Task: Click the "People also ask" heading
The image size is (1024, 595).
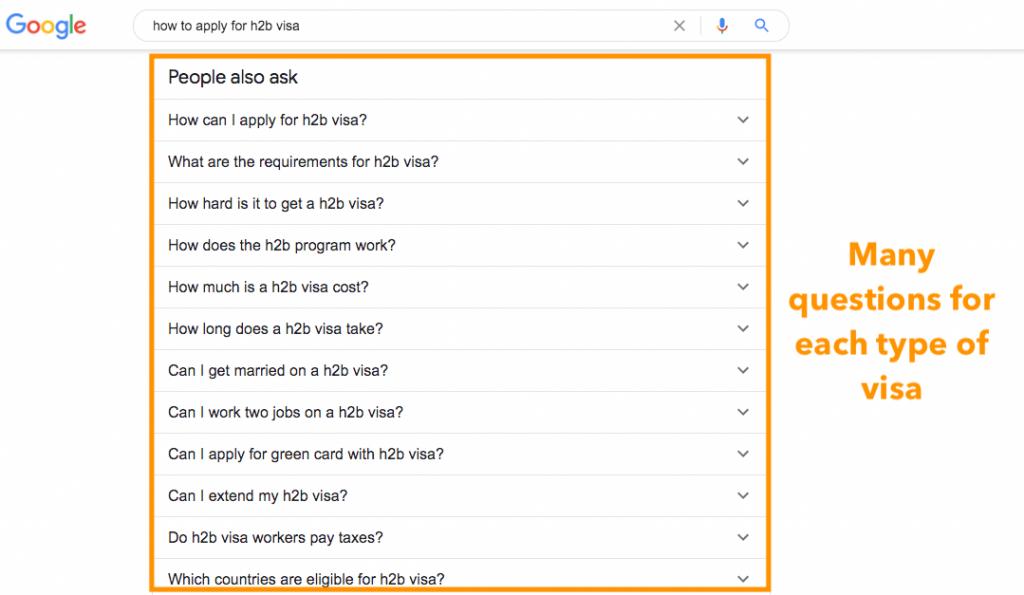Action: (232, 77)
